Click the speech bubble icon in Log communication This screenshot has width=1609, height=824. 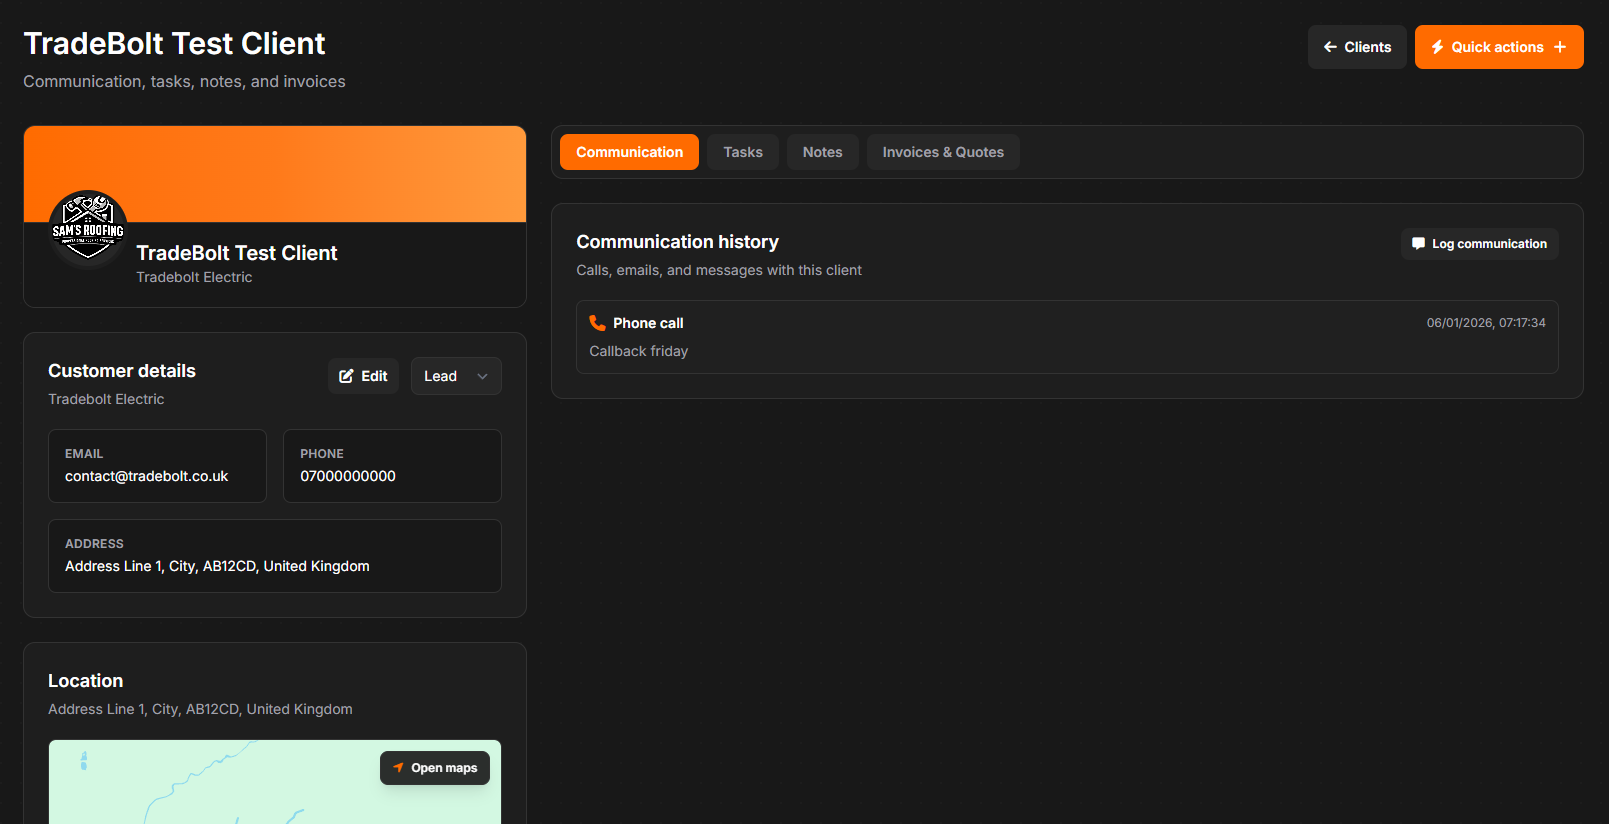tap(1418, 244)
